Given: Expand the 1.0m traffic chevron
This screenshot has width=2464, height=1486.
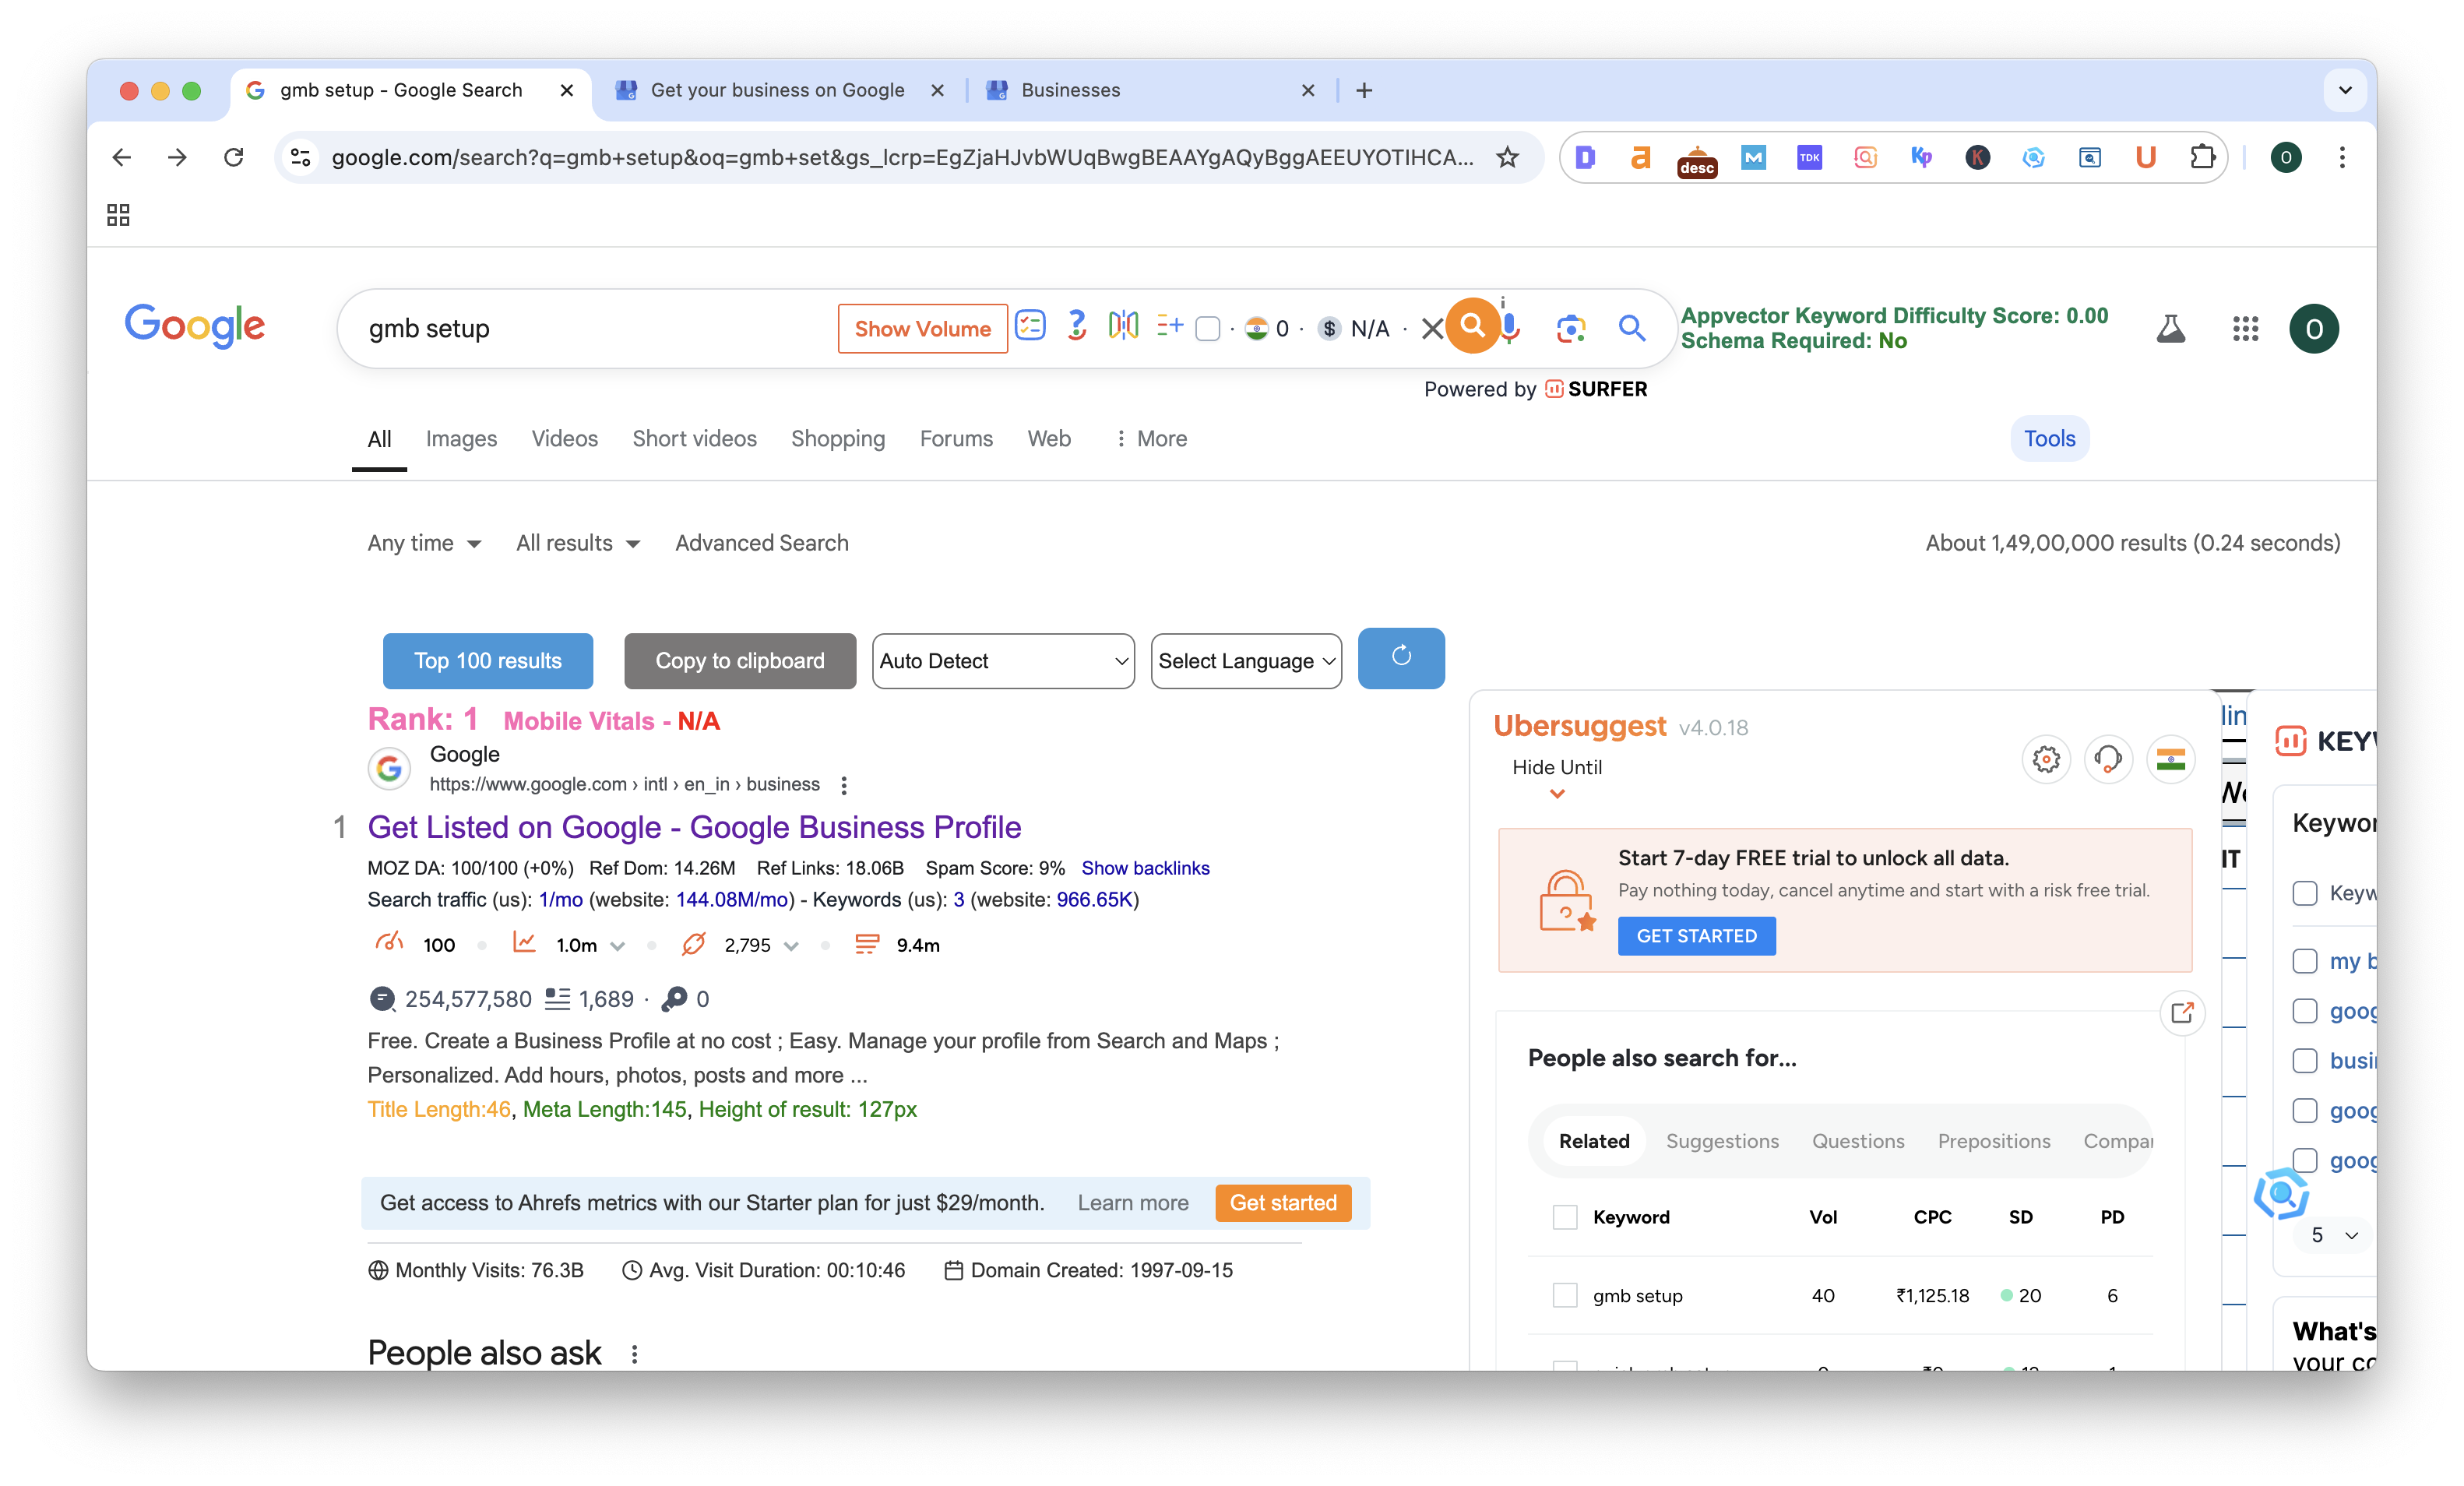Looking at the screenshot, I should coord(617,946).
